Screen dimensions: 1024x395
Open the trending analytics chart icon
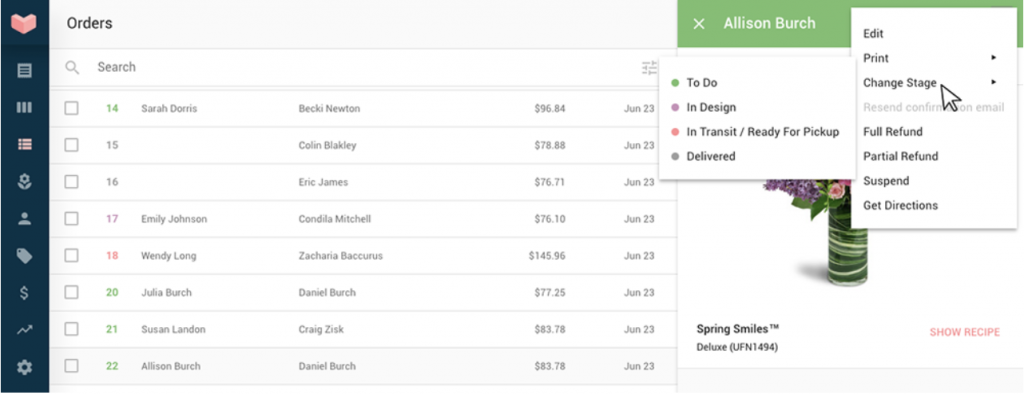coord(24,330)
